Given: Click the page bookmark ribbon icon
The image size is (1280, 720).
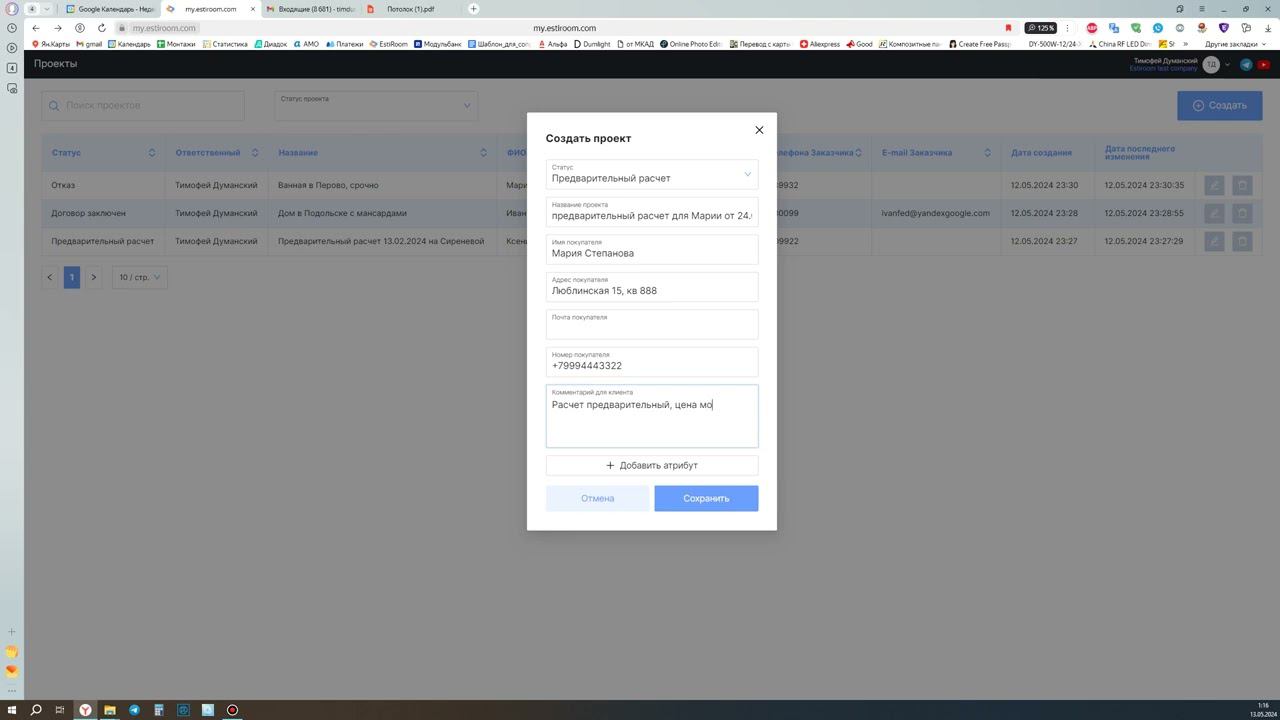Looking at the screenshot, I should coord(1008,28).
